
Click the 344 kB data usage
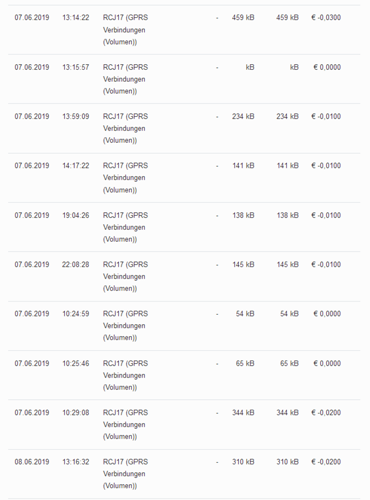tap(243, 413)
